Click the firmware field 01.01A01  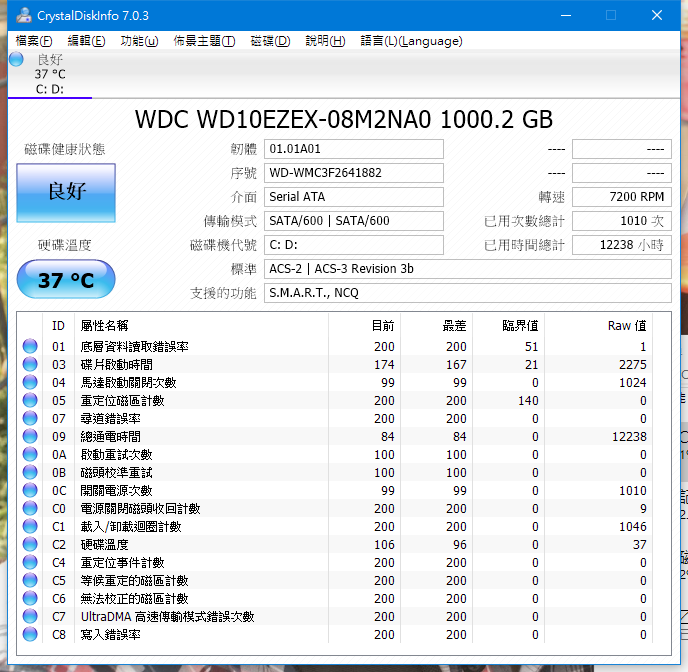point(353,149)
